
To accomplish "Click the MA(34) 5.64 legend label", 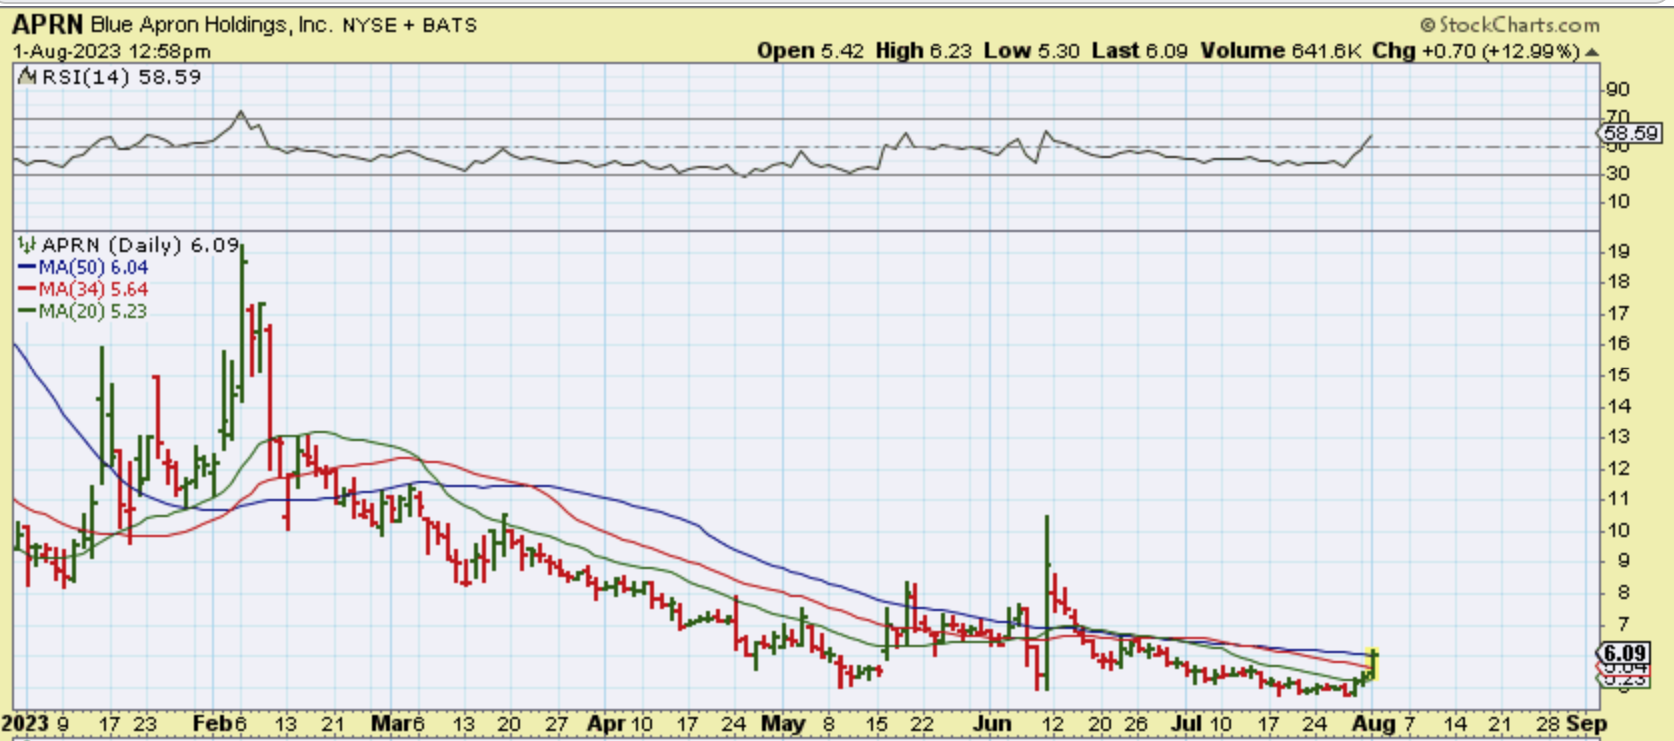I will [x=93, y=290].
